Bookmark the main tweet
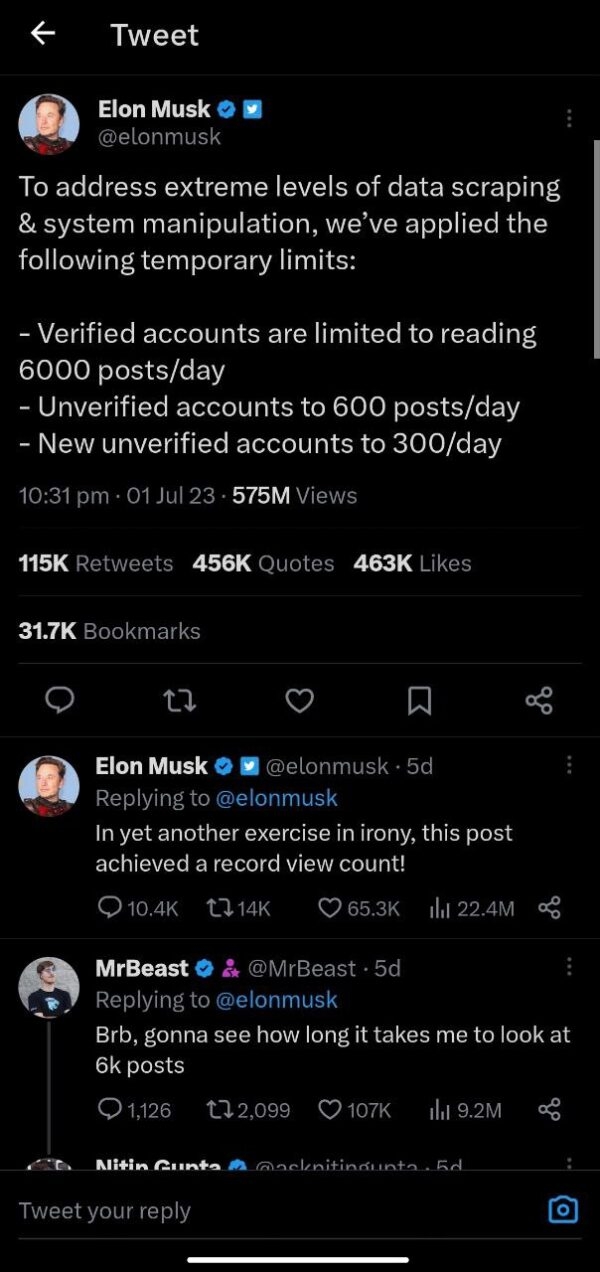 [419, 701]
